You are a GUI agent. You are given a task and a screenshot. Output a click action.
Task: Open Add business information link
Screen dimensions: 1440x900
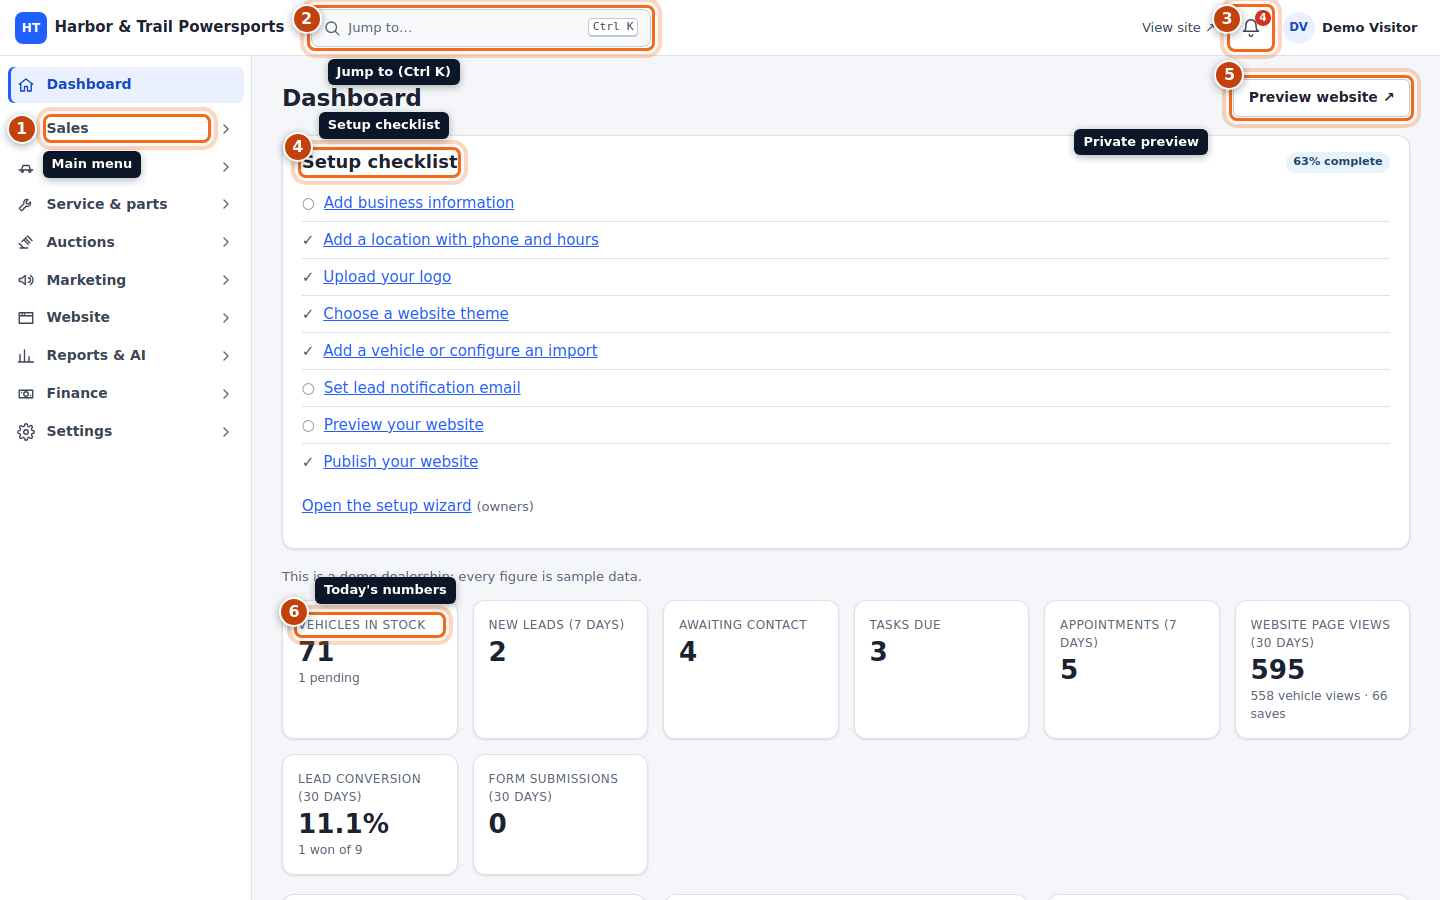419,202
